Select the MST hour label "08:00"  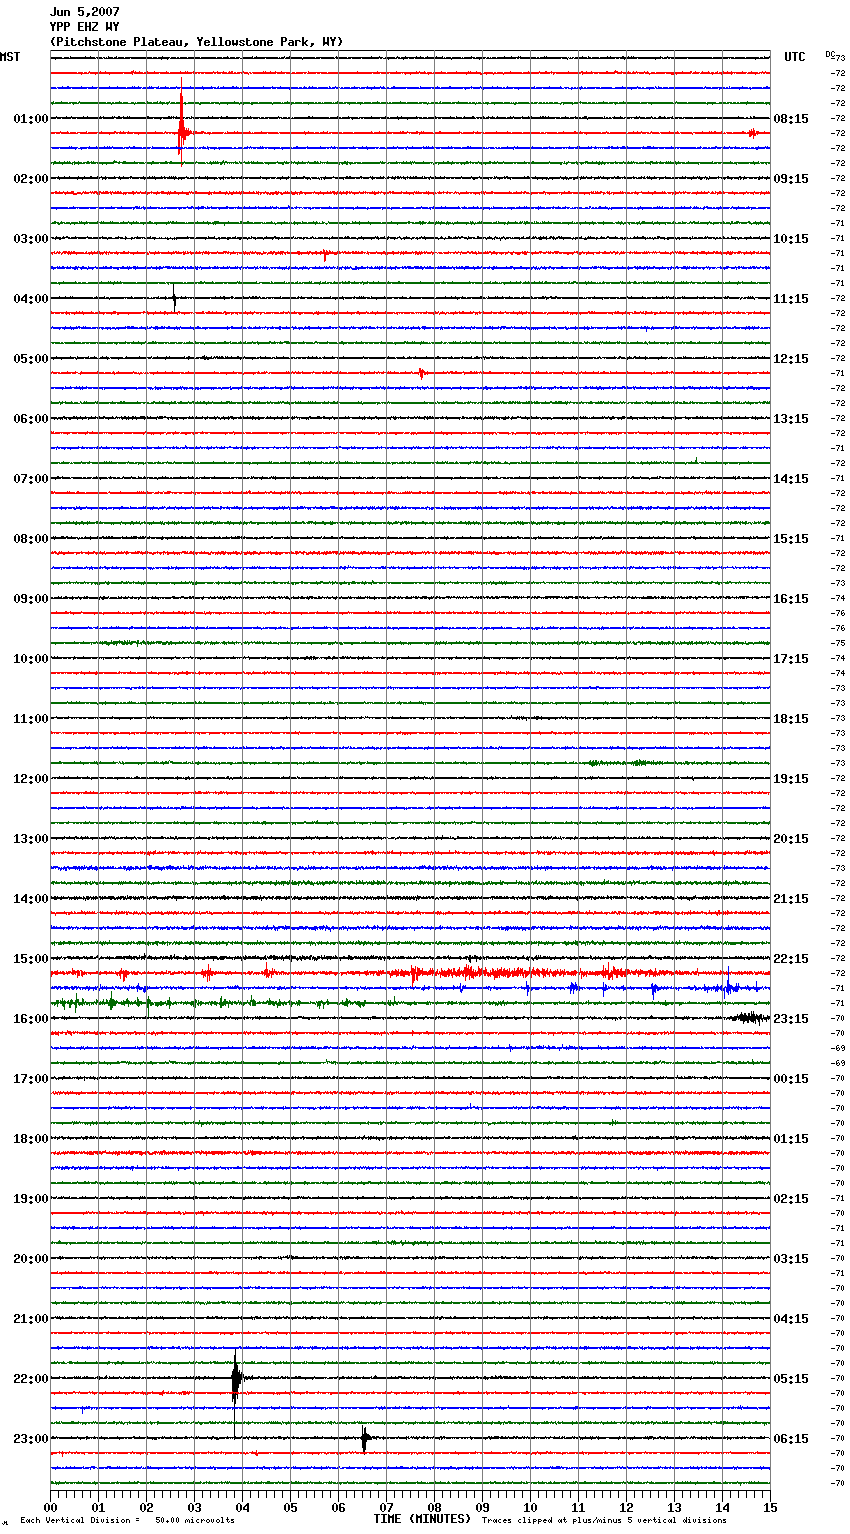30,538
